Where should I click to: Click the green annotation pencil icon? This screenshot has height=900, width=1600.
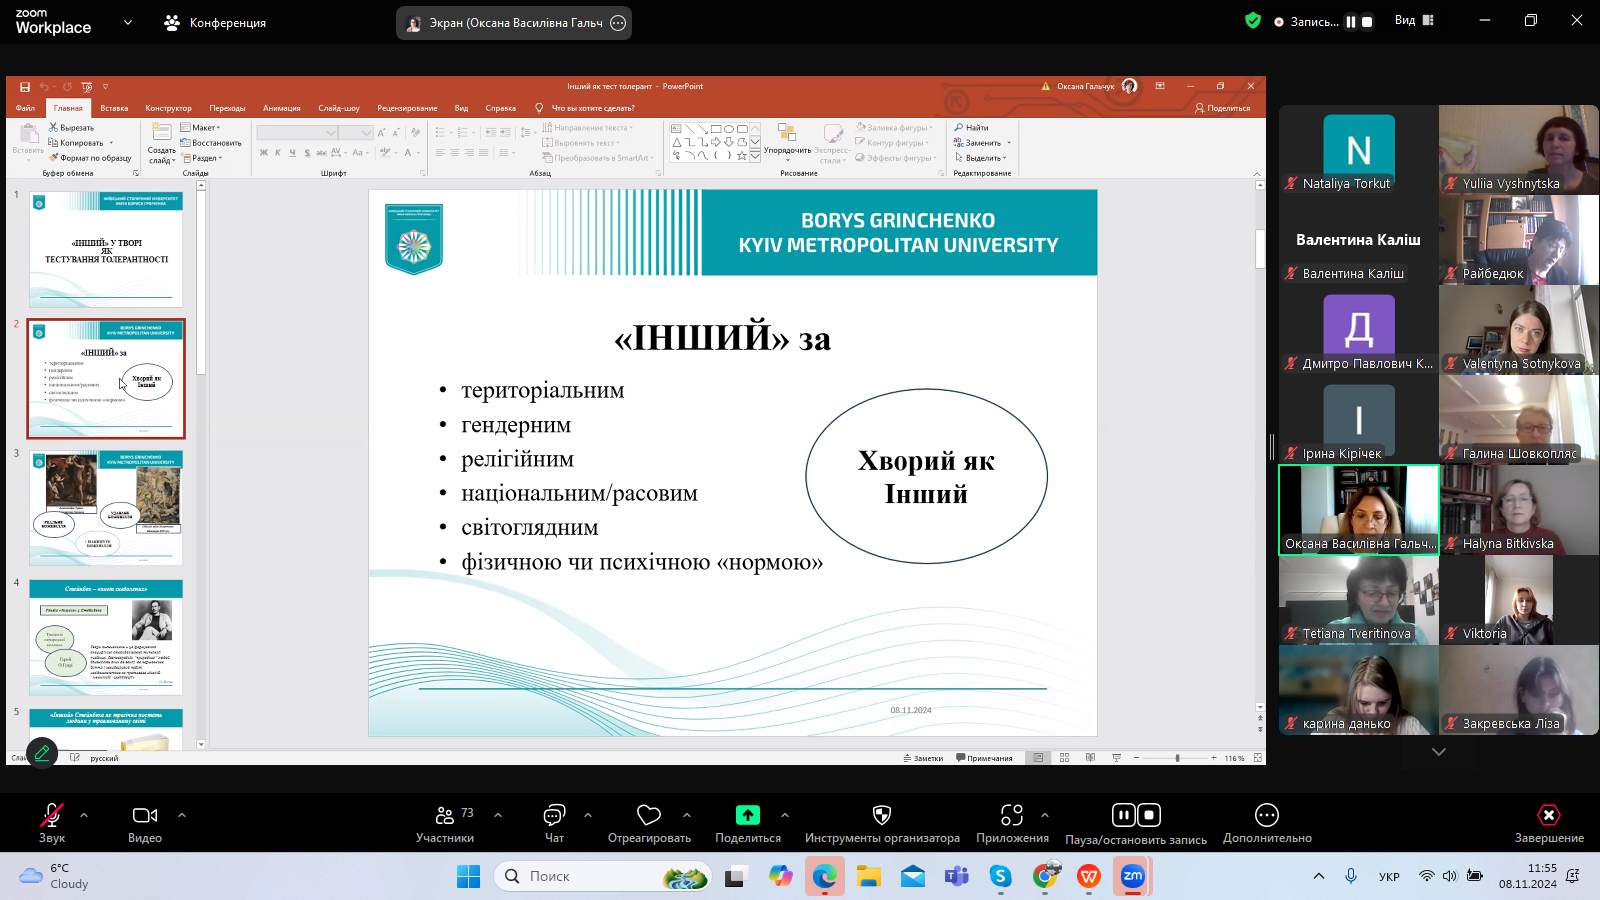coord(42,753)
